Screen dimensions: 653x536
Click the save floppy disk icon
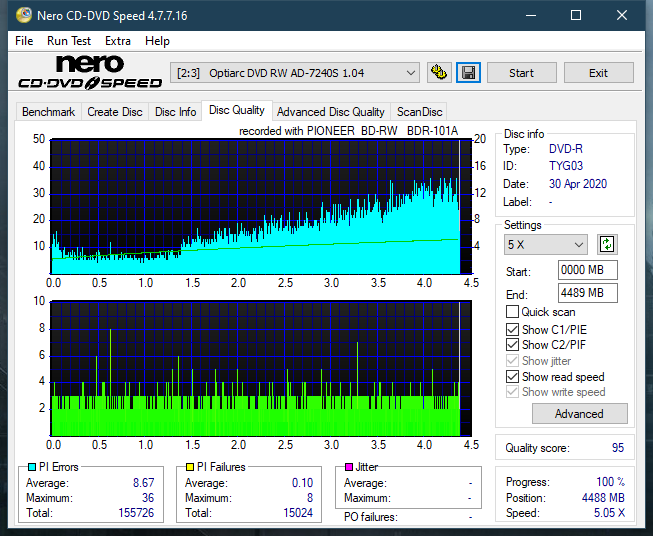click(468, 73)
